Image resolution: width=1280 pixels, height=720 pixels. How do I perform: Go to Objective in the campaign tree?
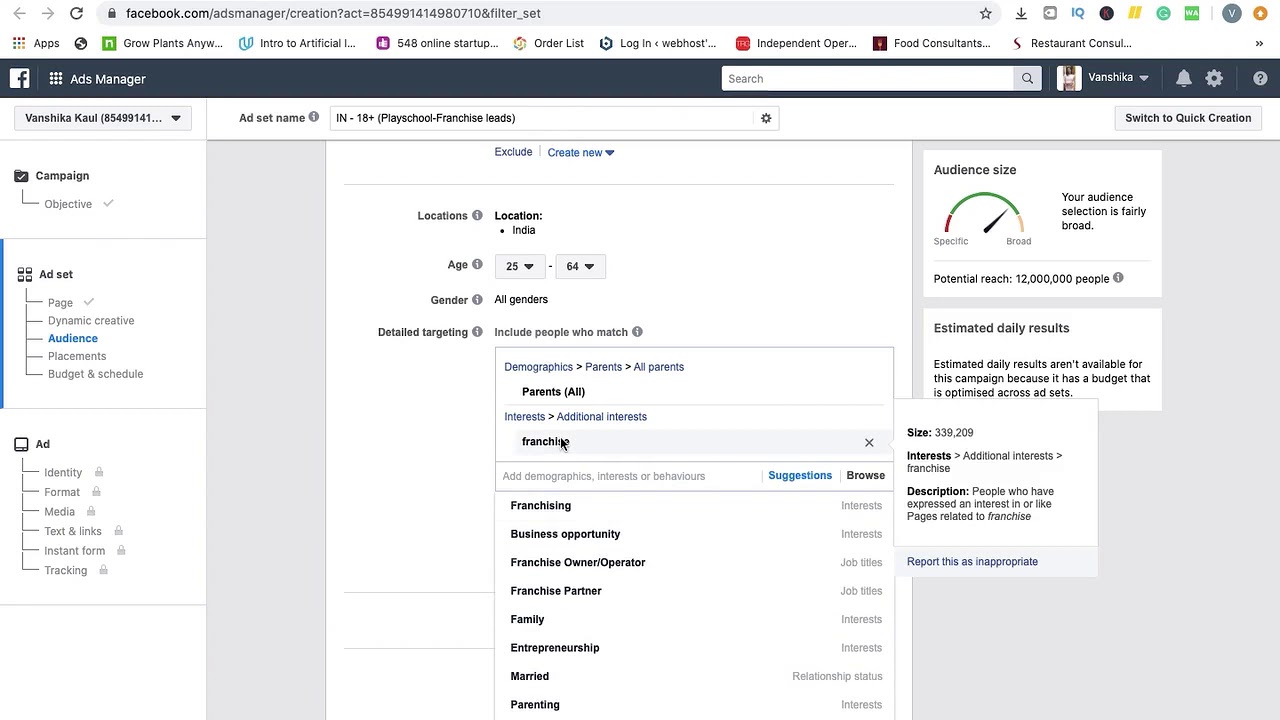(68, 204)
